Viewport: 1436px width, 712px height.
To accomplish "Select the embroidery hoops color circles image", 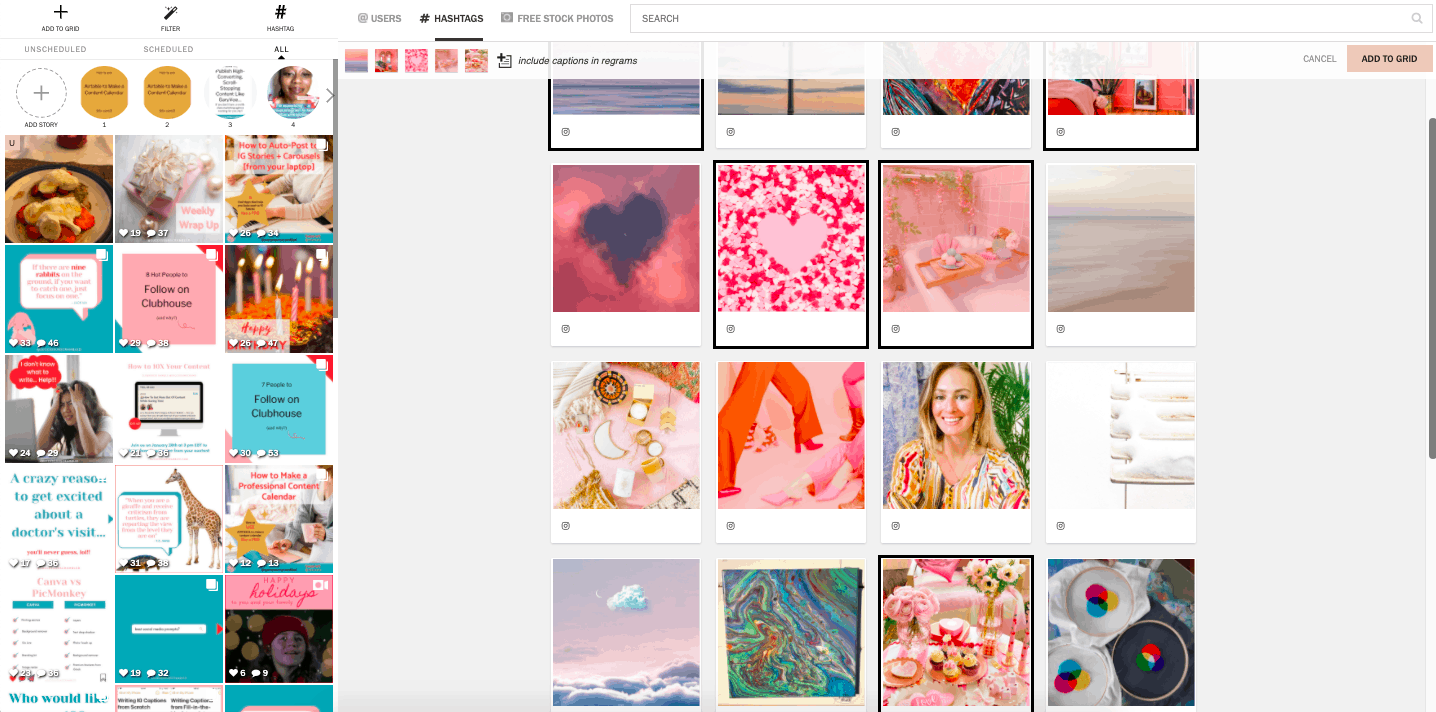I will point(1121,633).
